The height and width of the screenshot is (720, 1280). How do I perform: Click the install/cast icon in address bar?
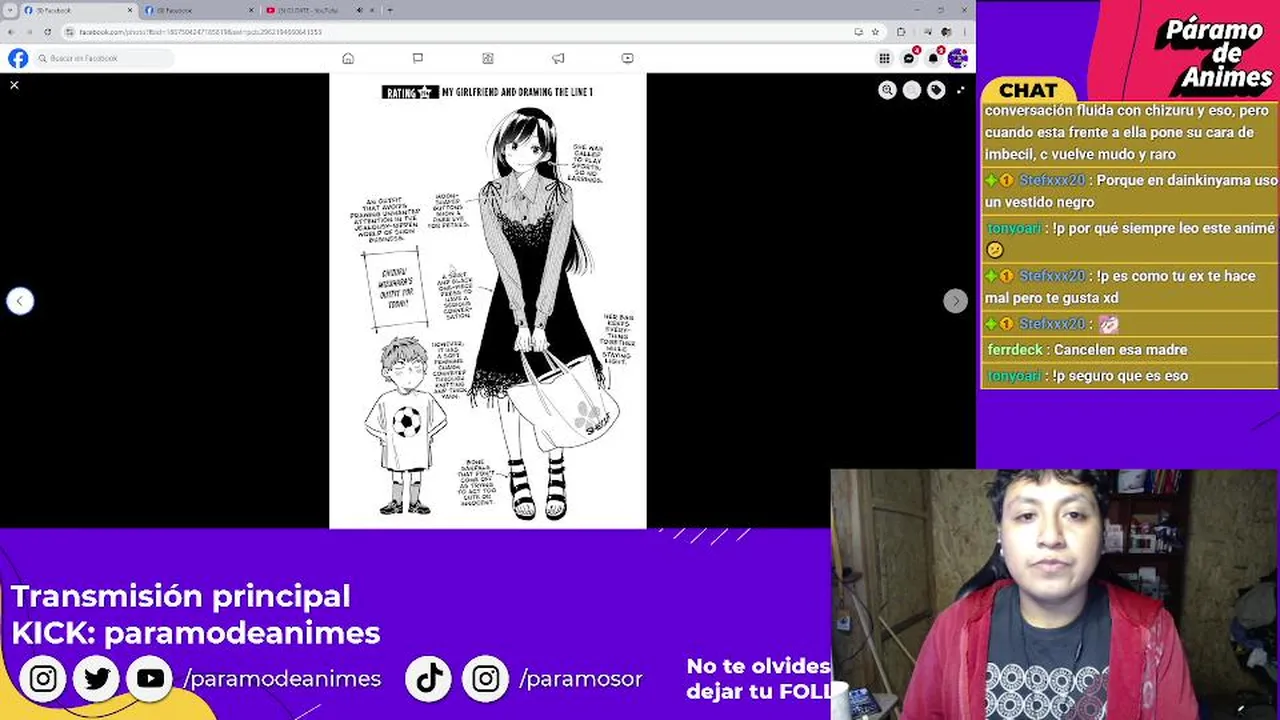click(858, 32)
